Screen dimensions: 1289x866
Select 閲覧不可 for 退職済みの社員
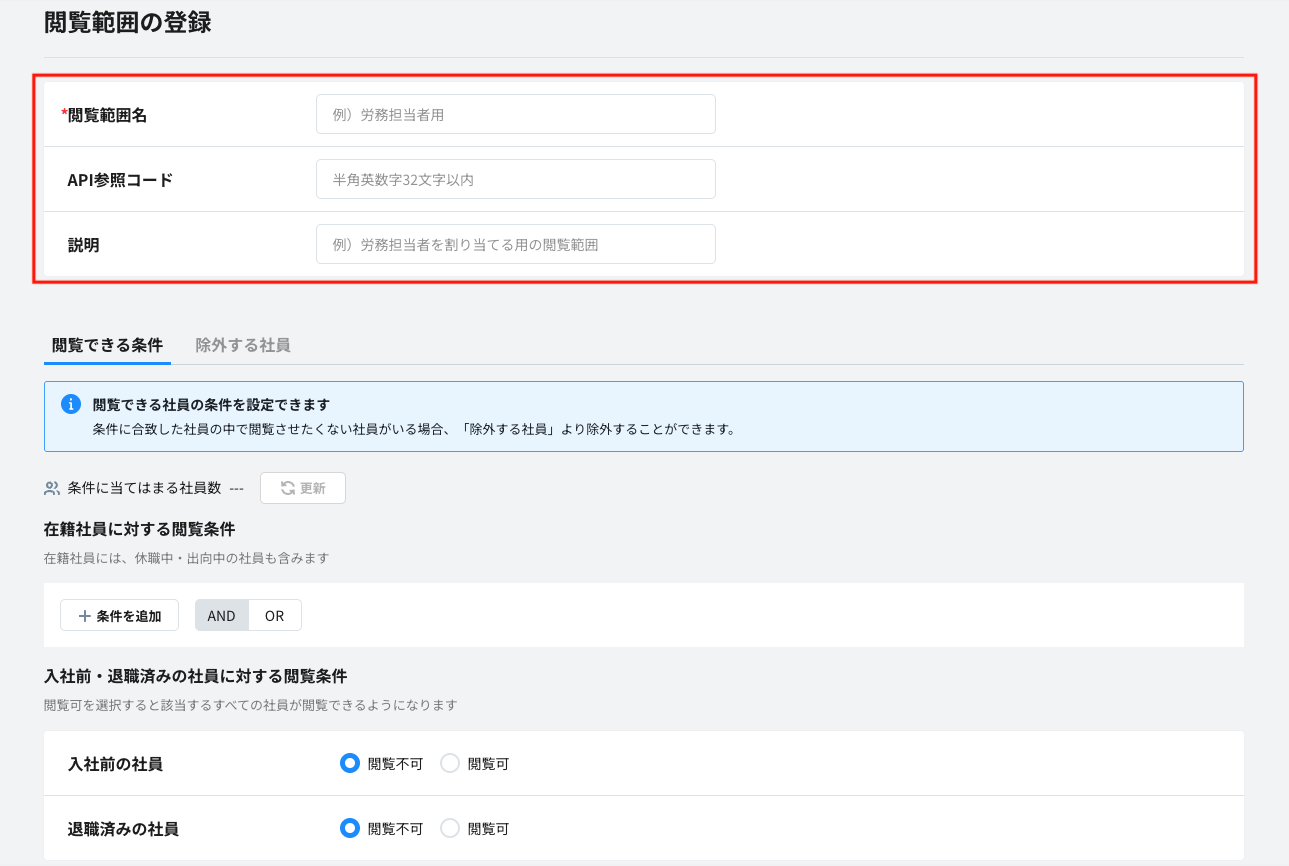click(x=350, y=828)
